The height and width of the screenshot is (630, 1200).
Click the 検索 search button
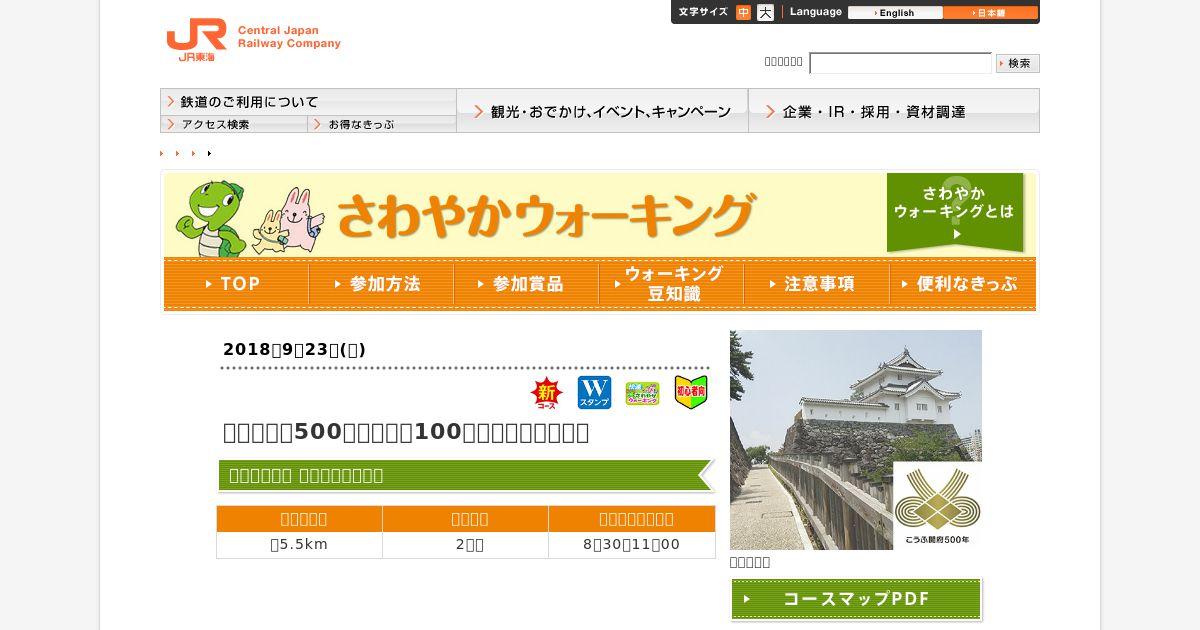click(x=1018, y=63)
